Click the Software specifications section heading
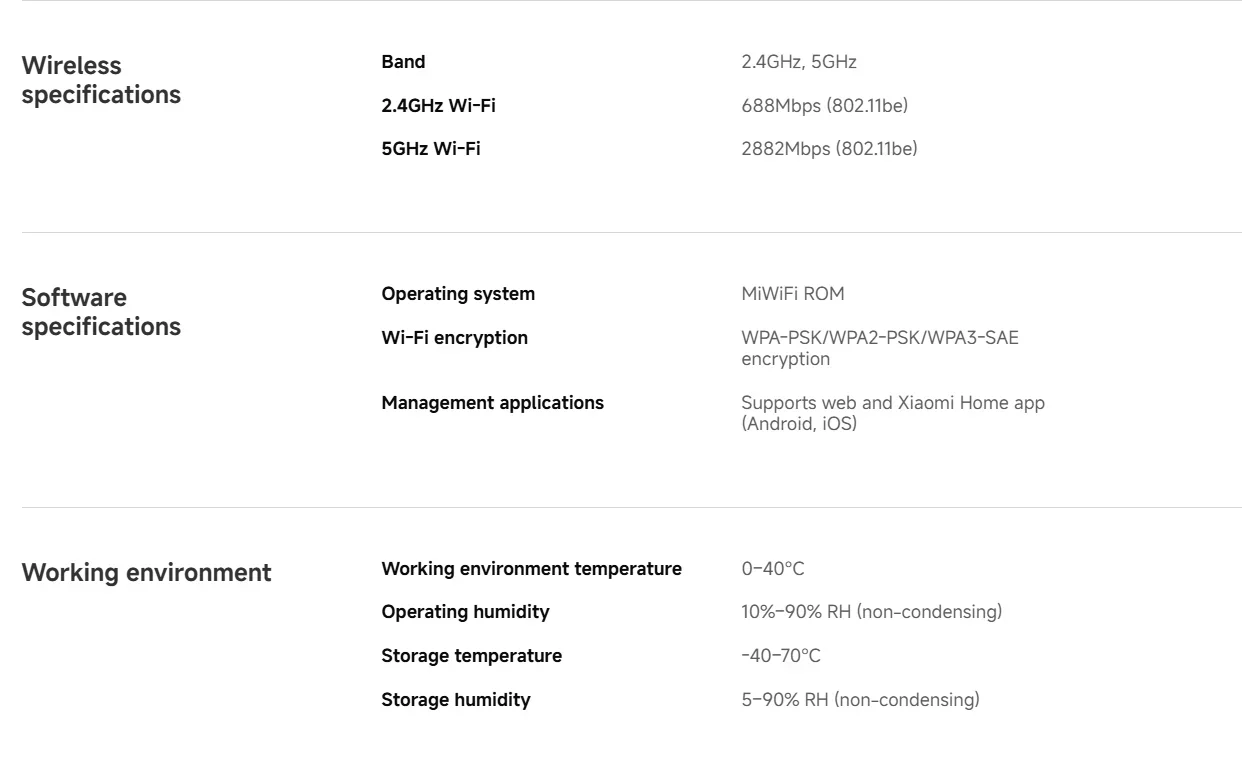This screenshot has height=776, width=1242. [101, 312]
